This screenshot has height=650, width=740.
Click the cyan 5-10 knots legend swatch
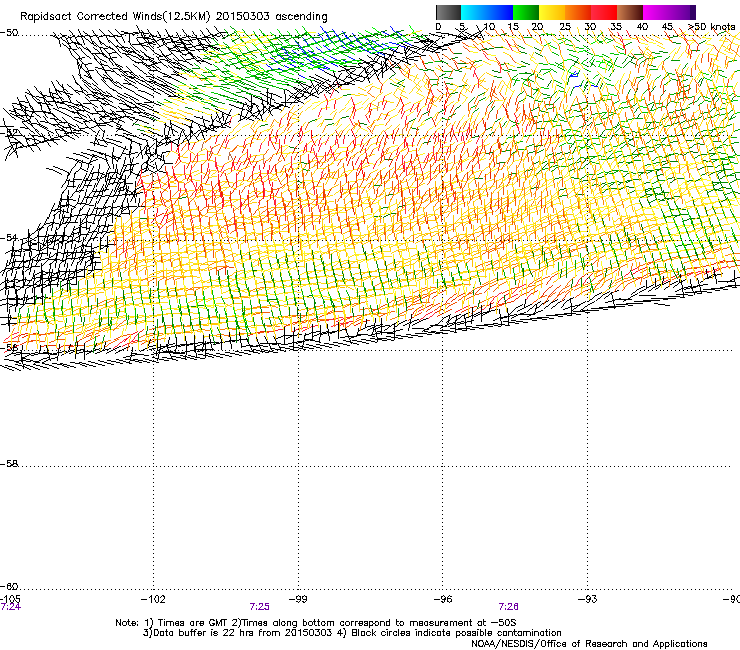click(474, 12)
